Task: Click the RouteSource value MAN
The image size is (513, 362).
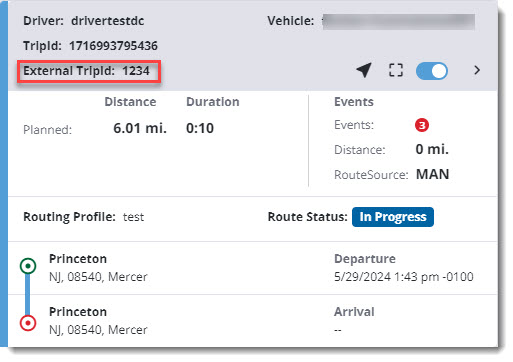Action: (433, 174)
